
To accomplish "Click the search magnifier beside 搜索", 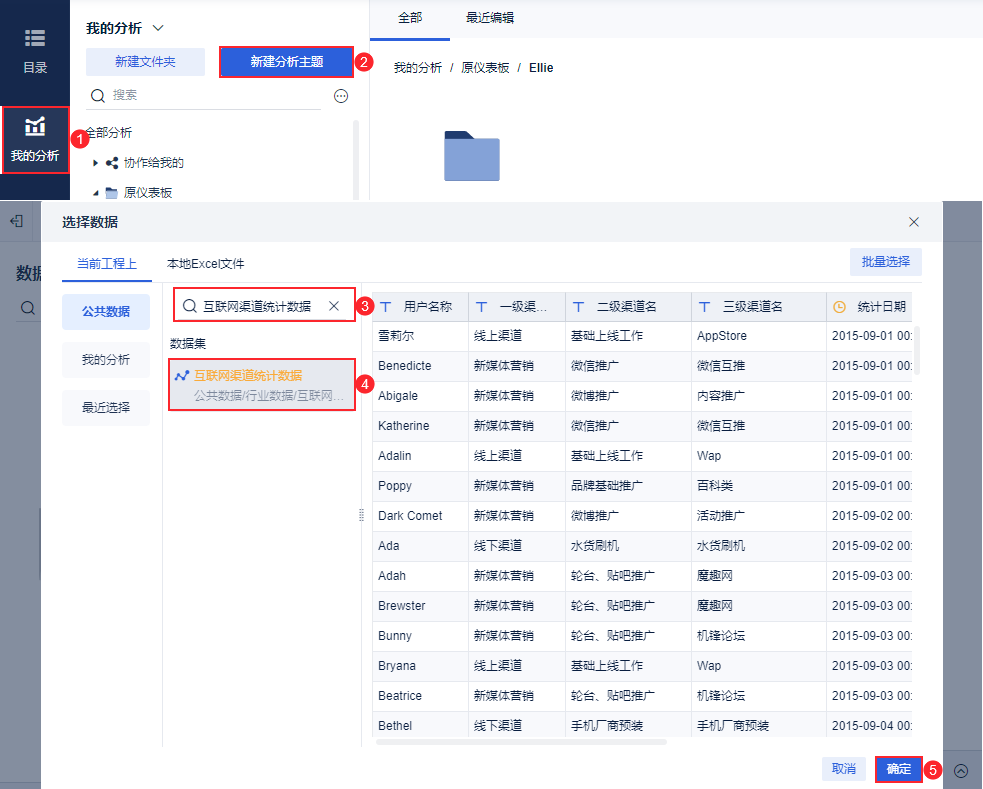I will tap(97, 95).
